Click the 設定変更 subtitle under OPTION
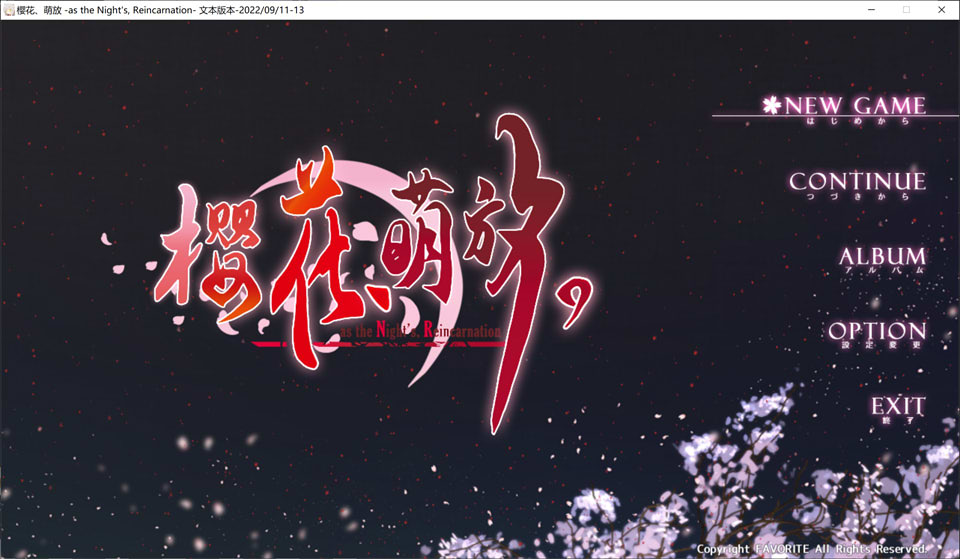This screenshot has width=960, height=559. (879, 347)
